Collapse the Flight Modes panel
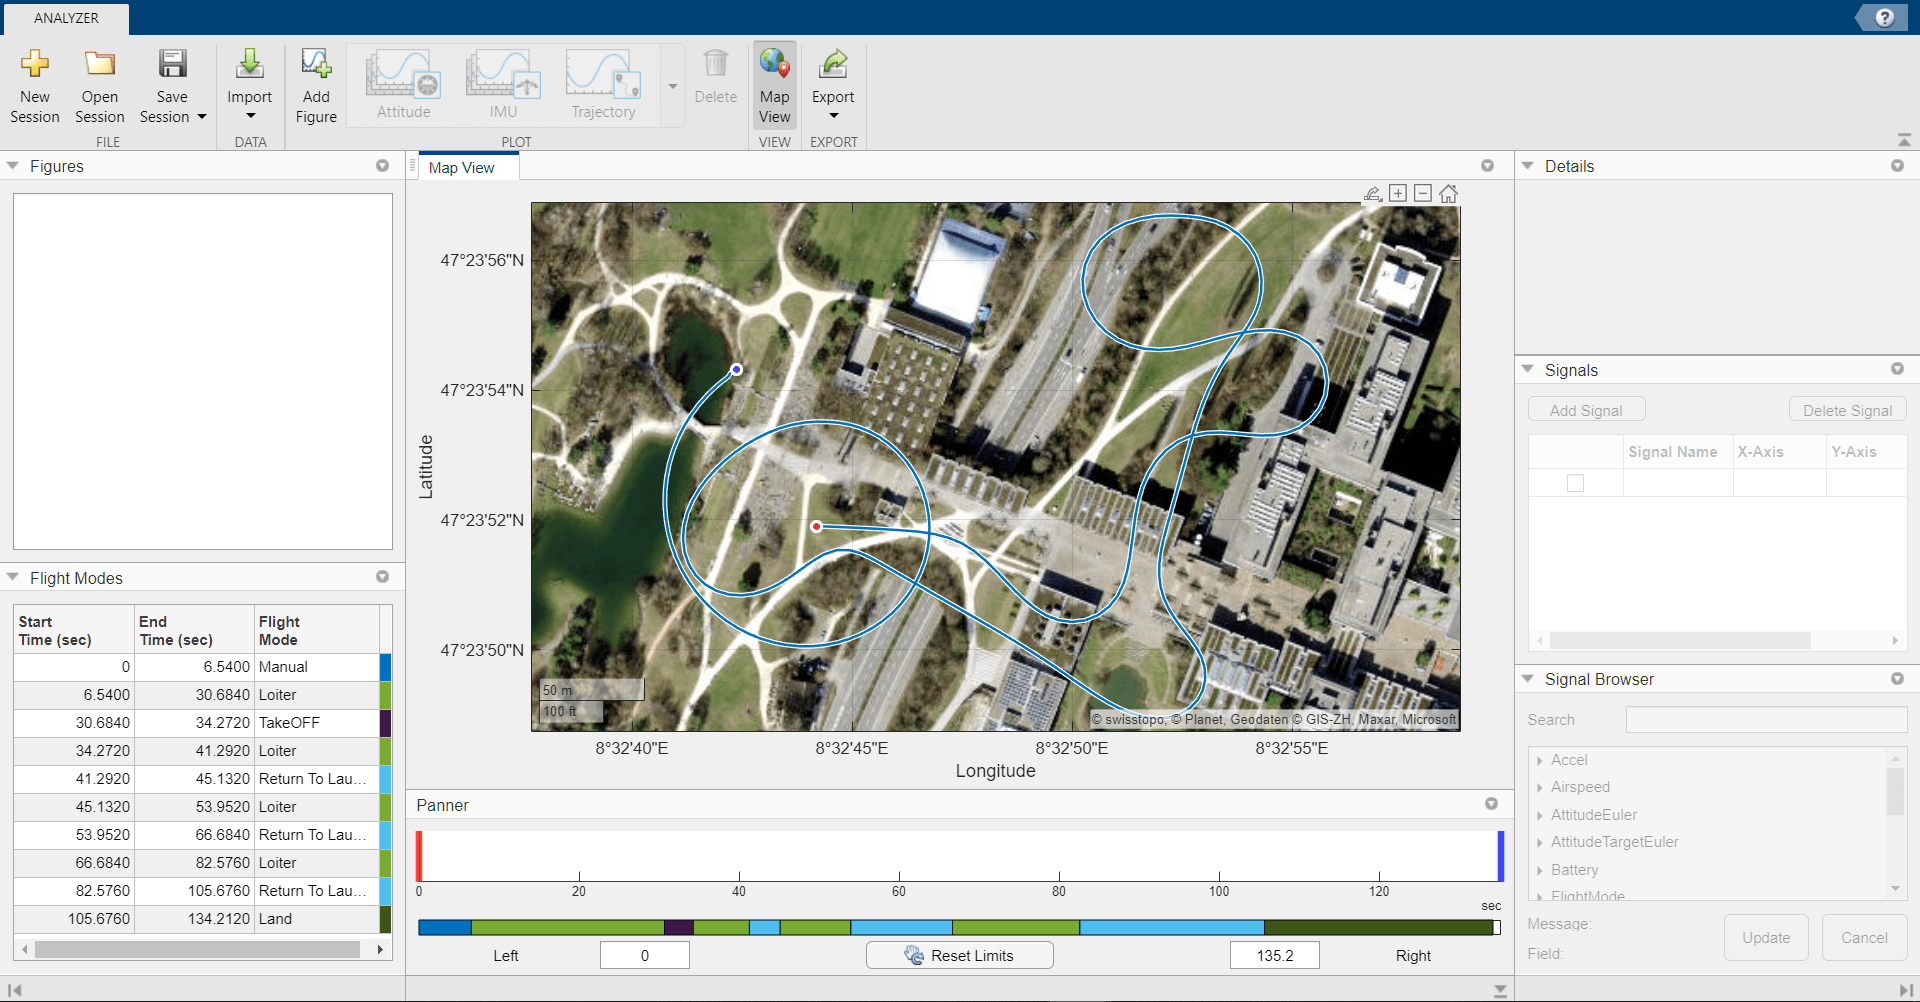Viewport: 1920px width, 1002px height. [x=13, y=577]
